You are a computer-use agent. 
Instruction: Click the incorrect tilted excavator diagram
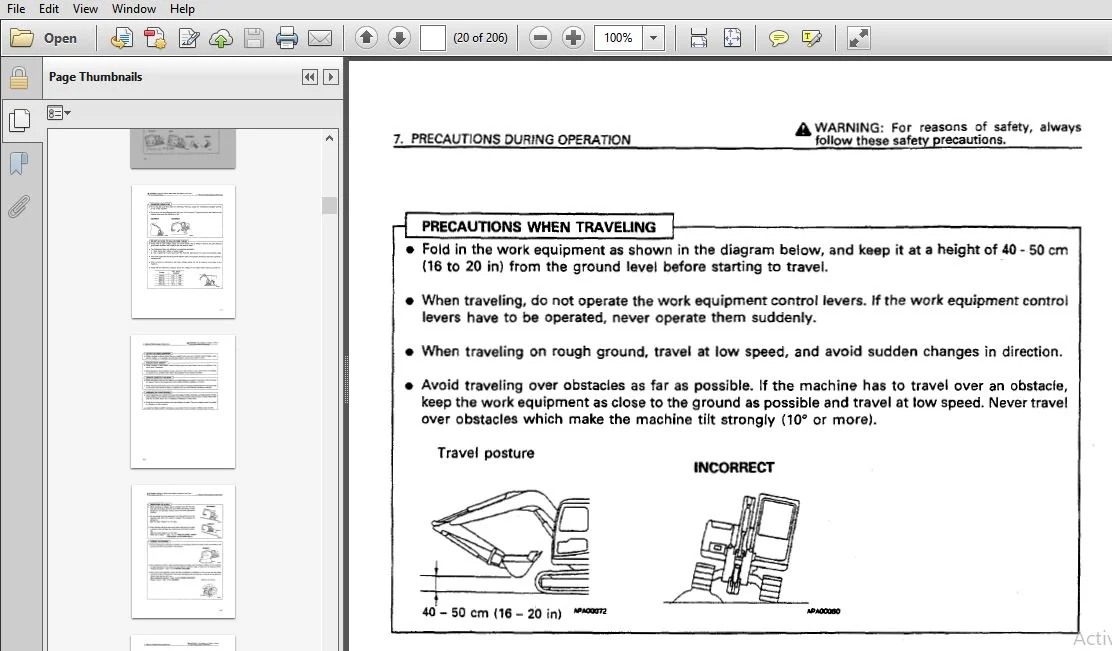(738, 548)
